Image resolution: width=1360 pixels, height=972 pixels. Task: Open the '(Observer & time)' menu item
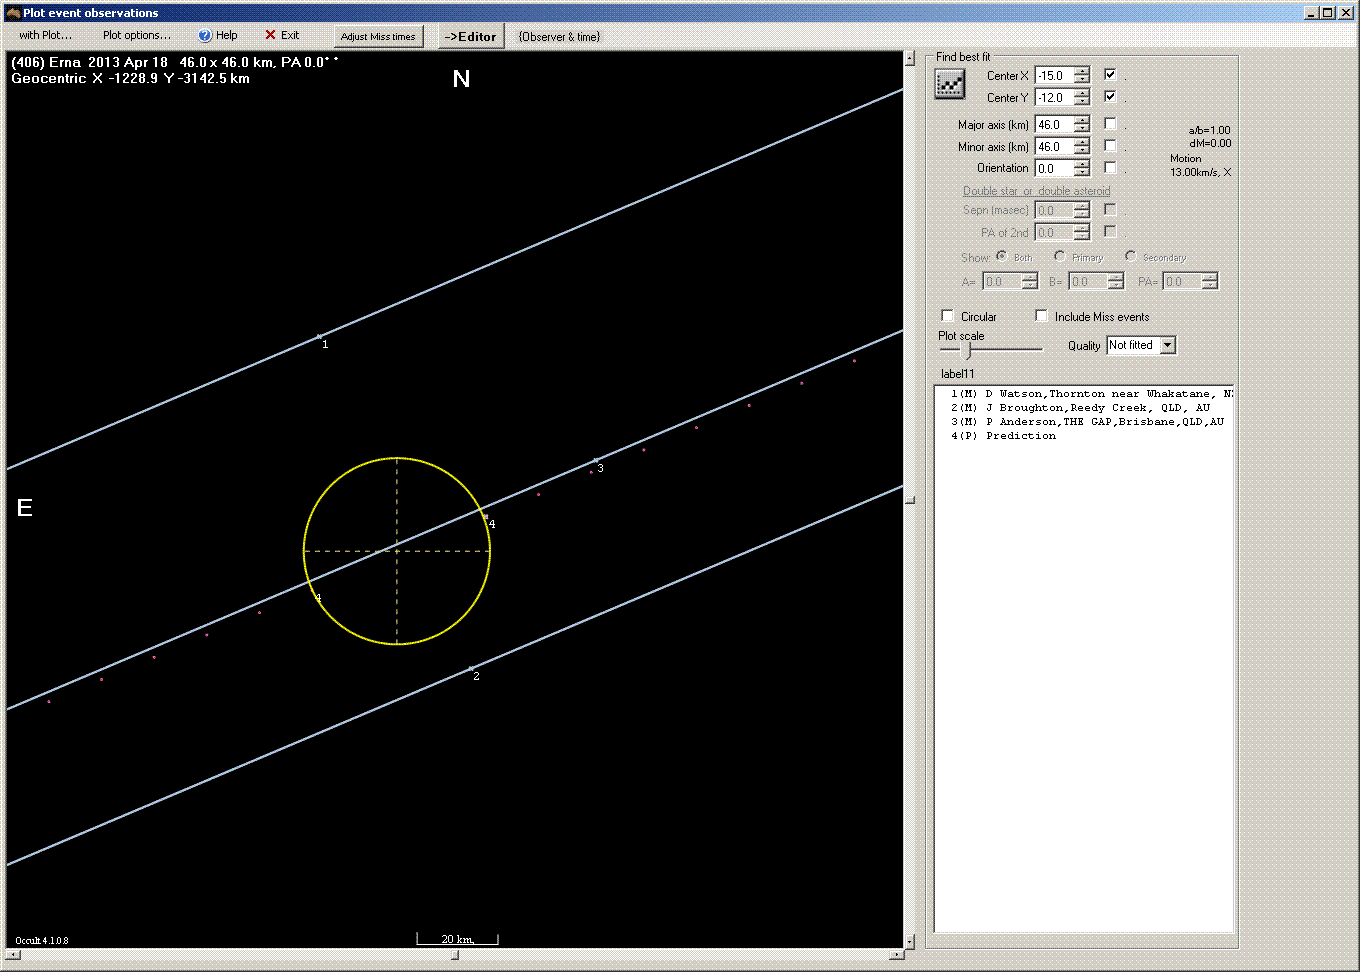pos(559,36)
